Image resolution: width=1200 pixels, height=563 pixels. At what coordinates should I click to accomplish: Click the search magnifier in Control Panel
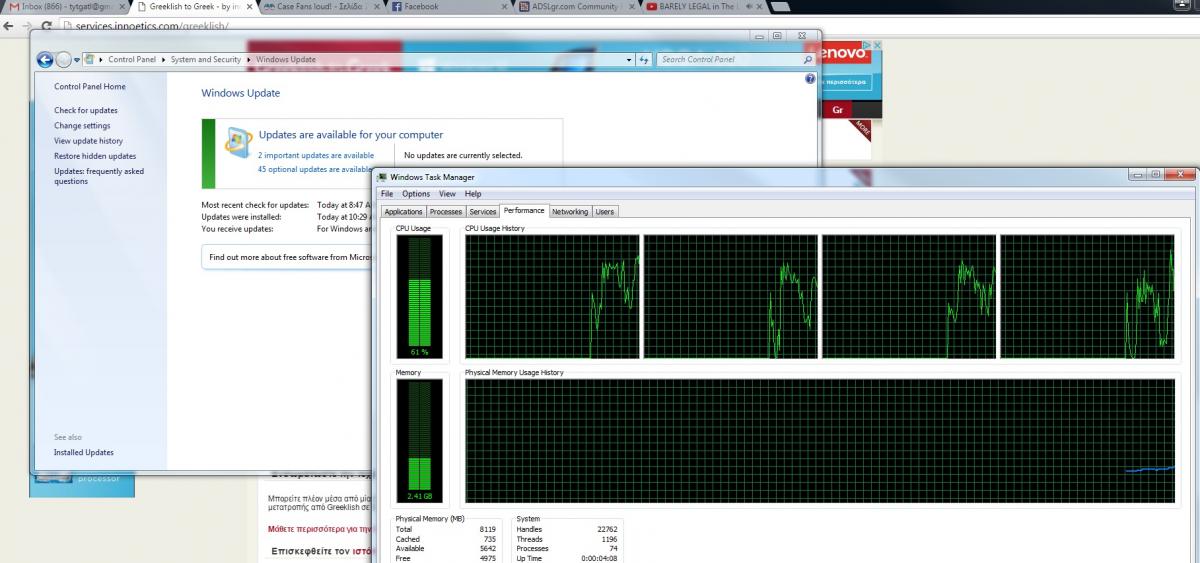pos(809,60)
